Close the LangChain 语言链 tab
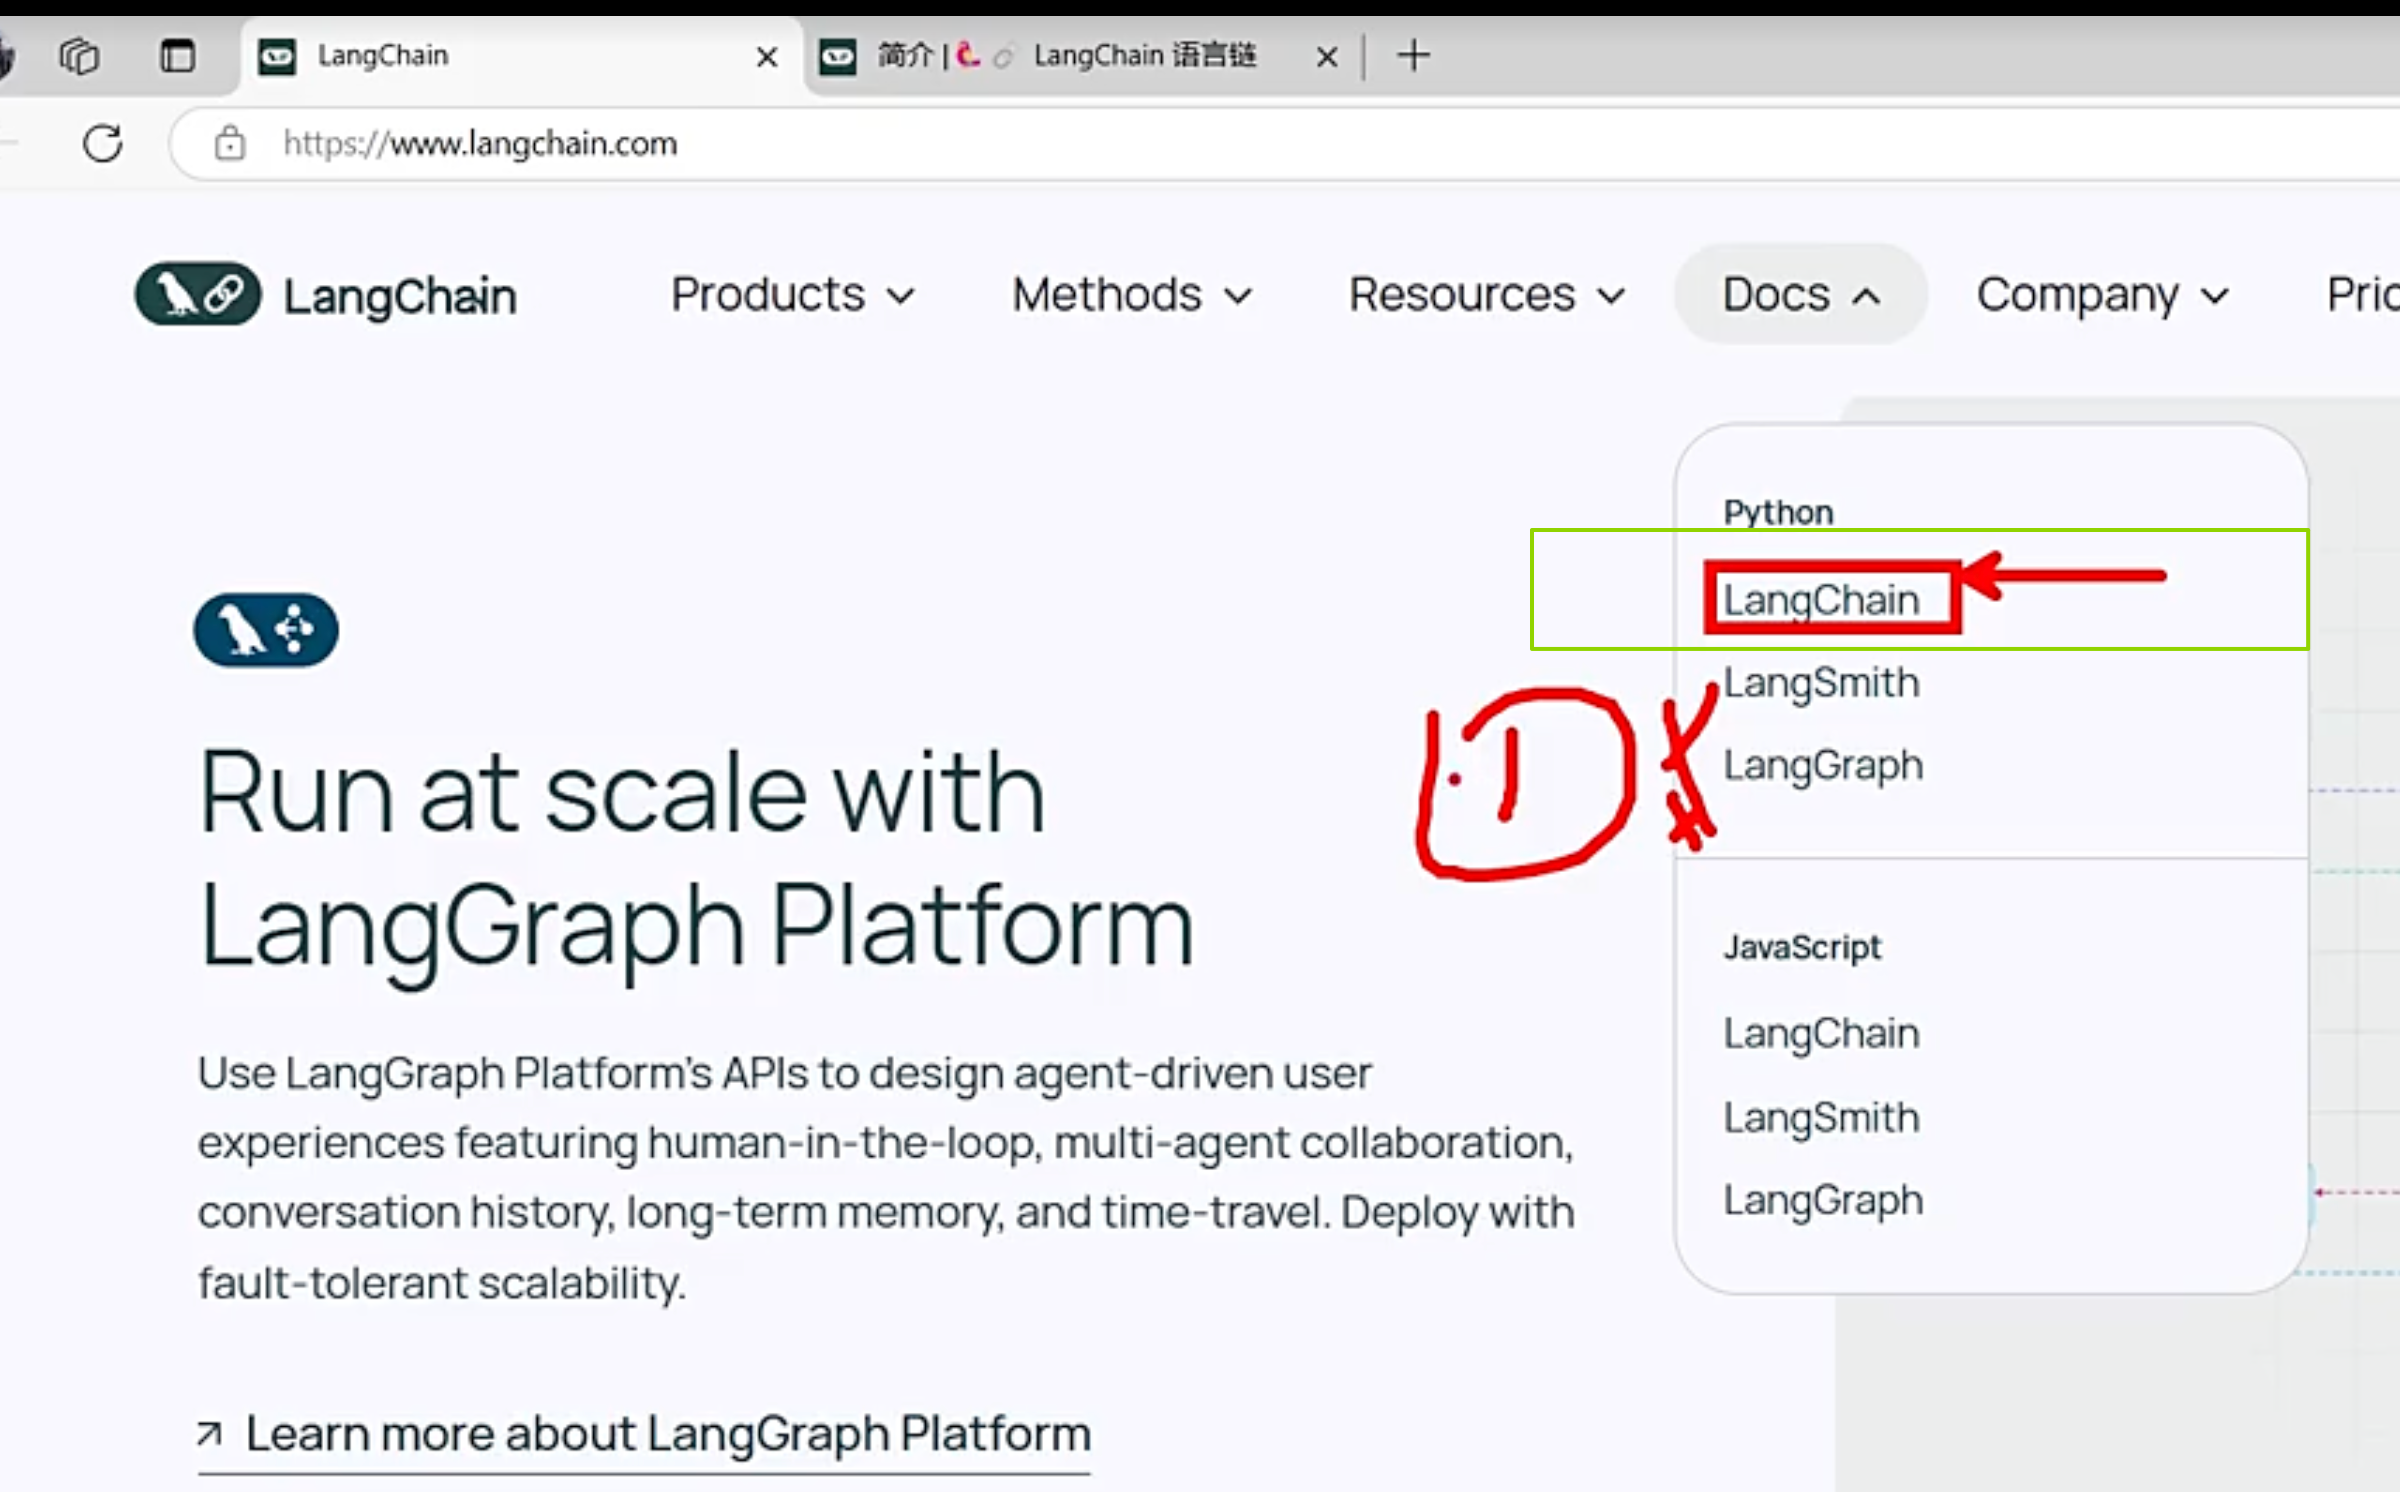 click(1327, 57)
